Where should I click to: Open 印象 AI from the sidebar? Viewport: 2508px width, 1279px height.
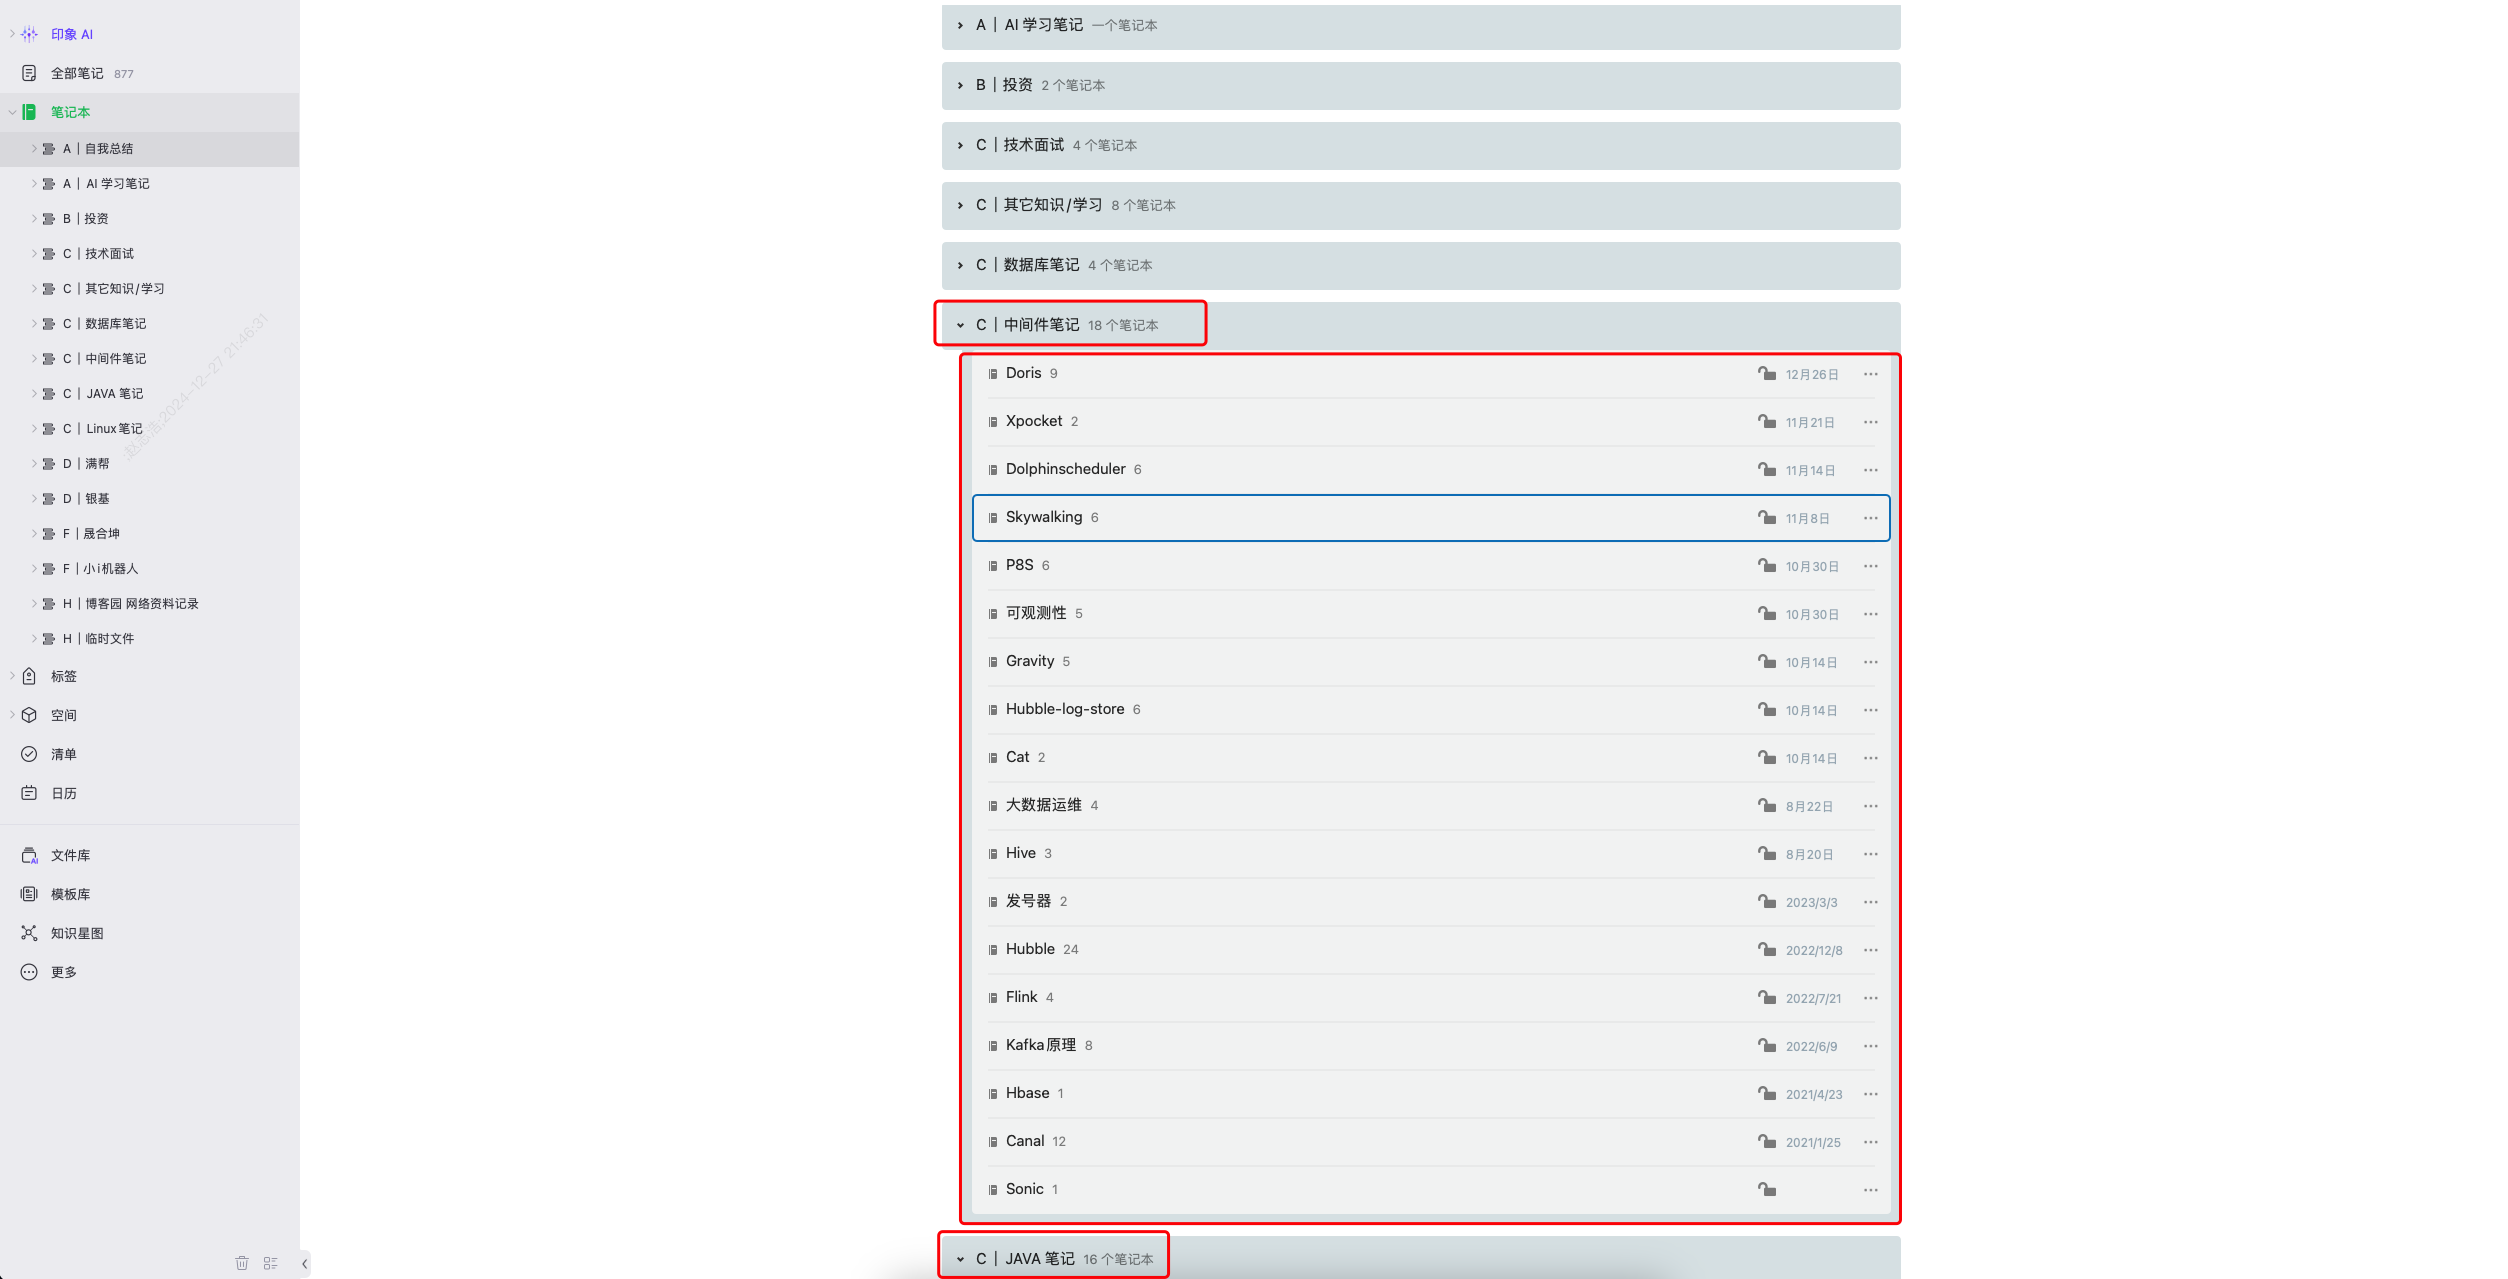[x=71, y=34]
